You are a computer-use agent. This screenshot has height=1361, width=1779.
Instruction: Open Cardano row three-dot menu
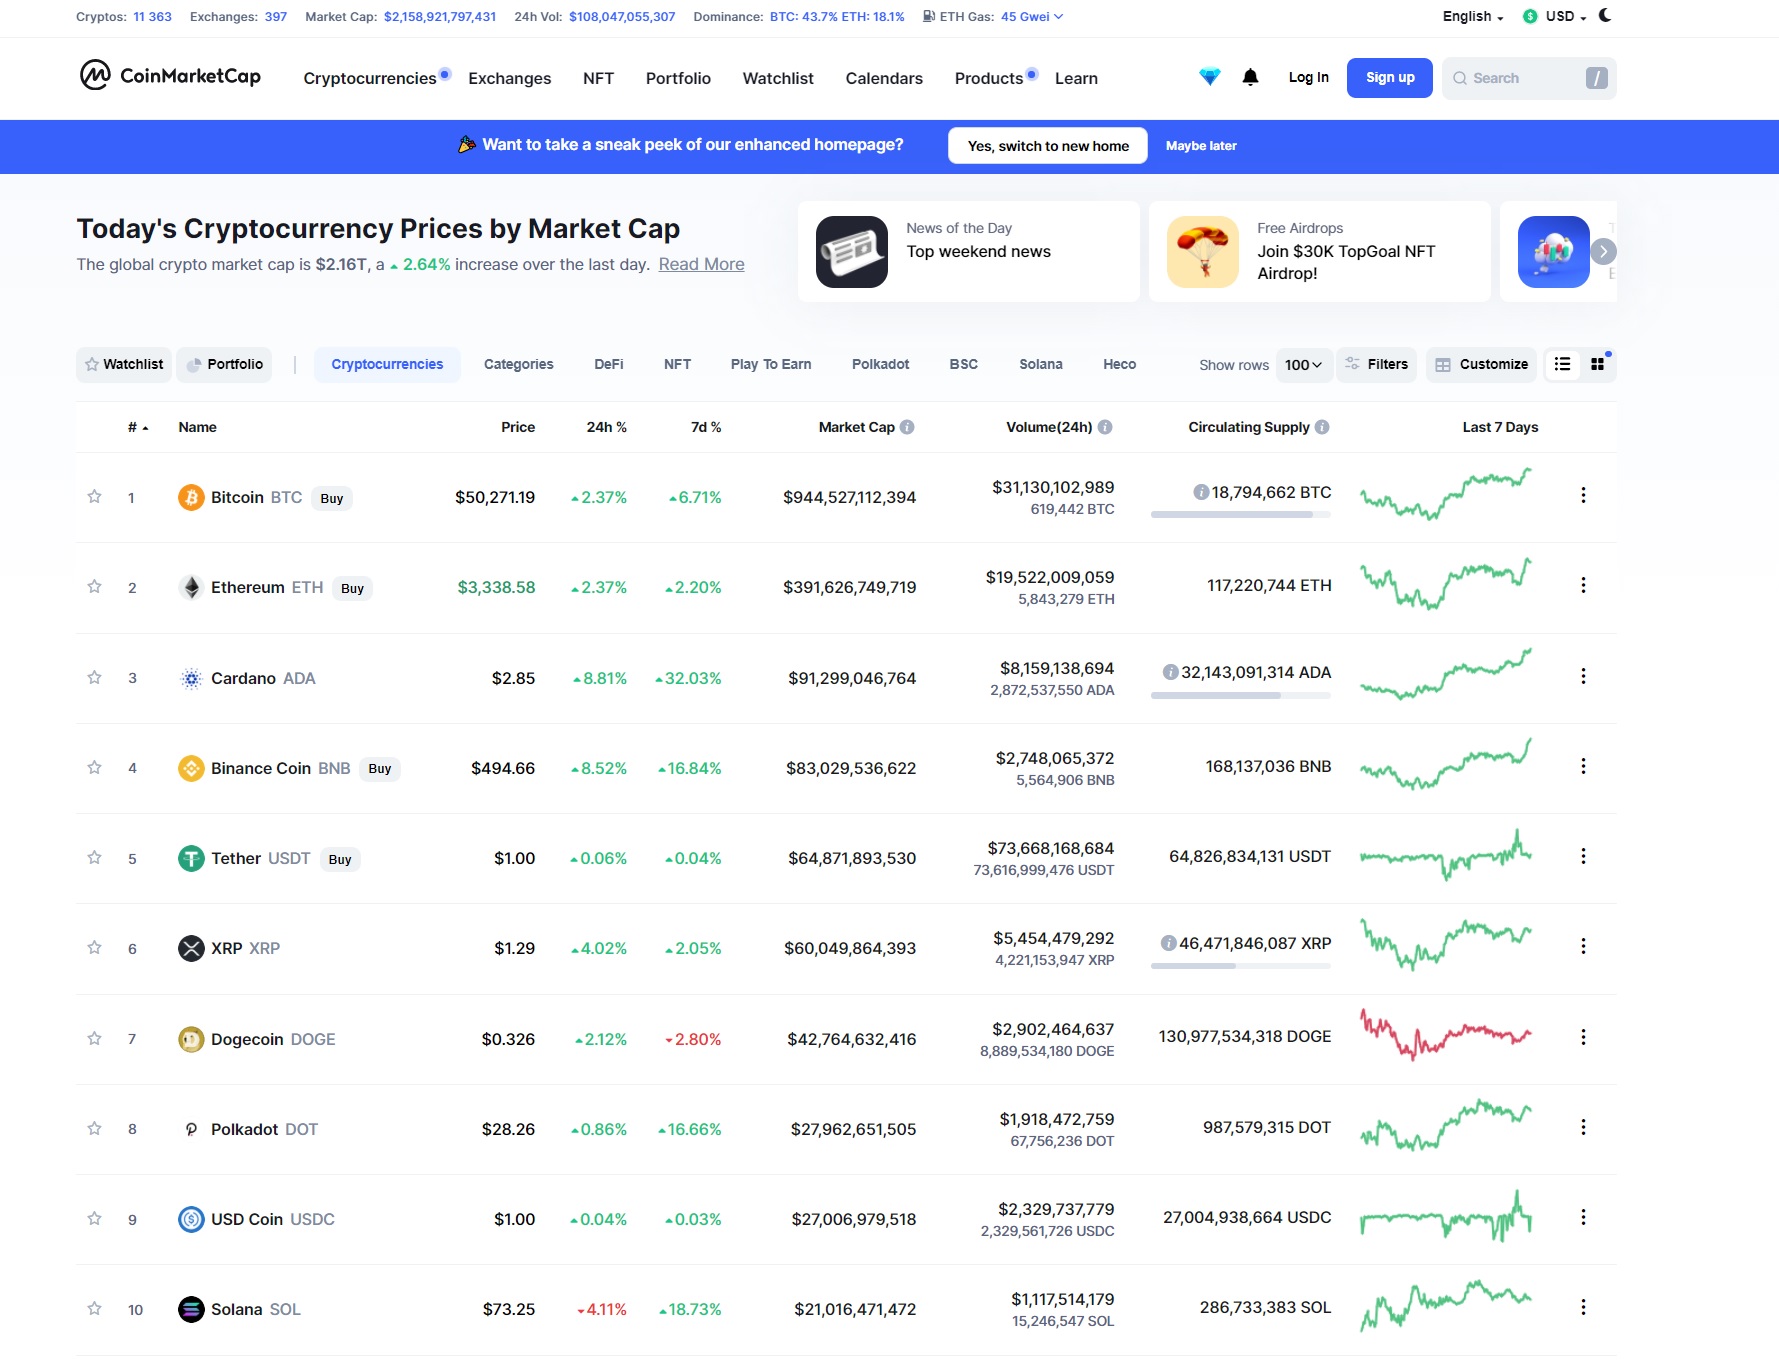[1583, 676]
